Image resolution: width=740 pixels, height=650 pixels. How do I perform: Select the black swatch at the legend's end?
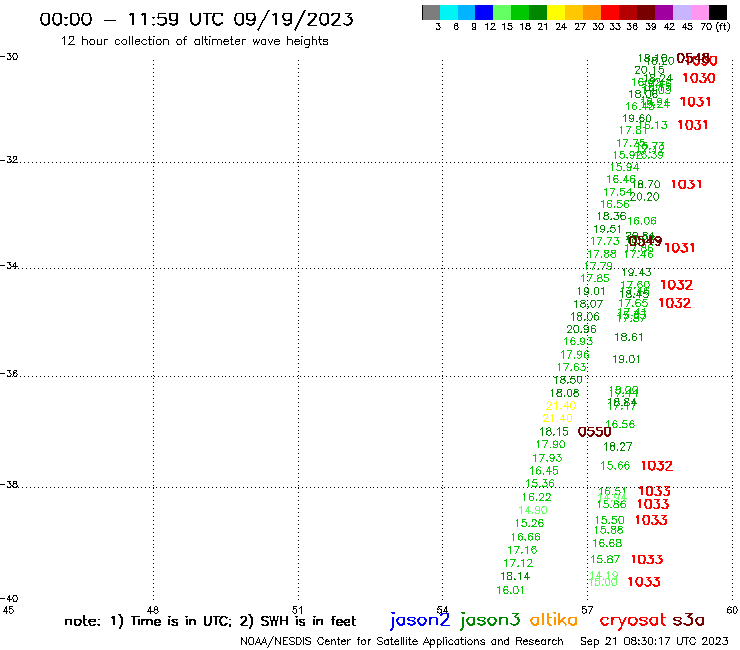point(718,12)
